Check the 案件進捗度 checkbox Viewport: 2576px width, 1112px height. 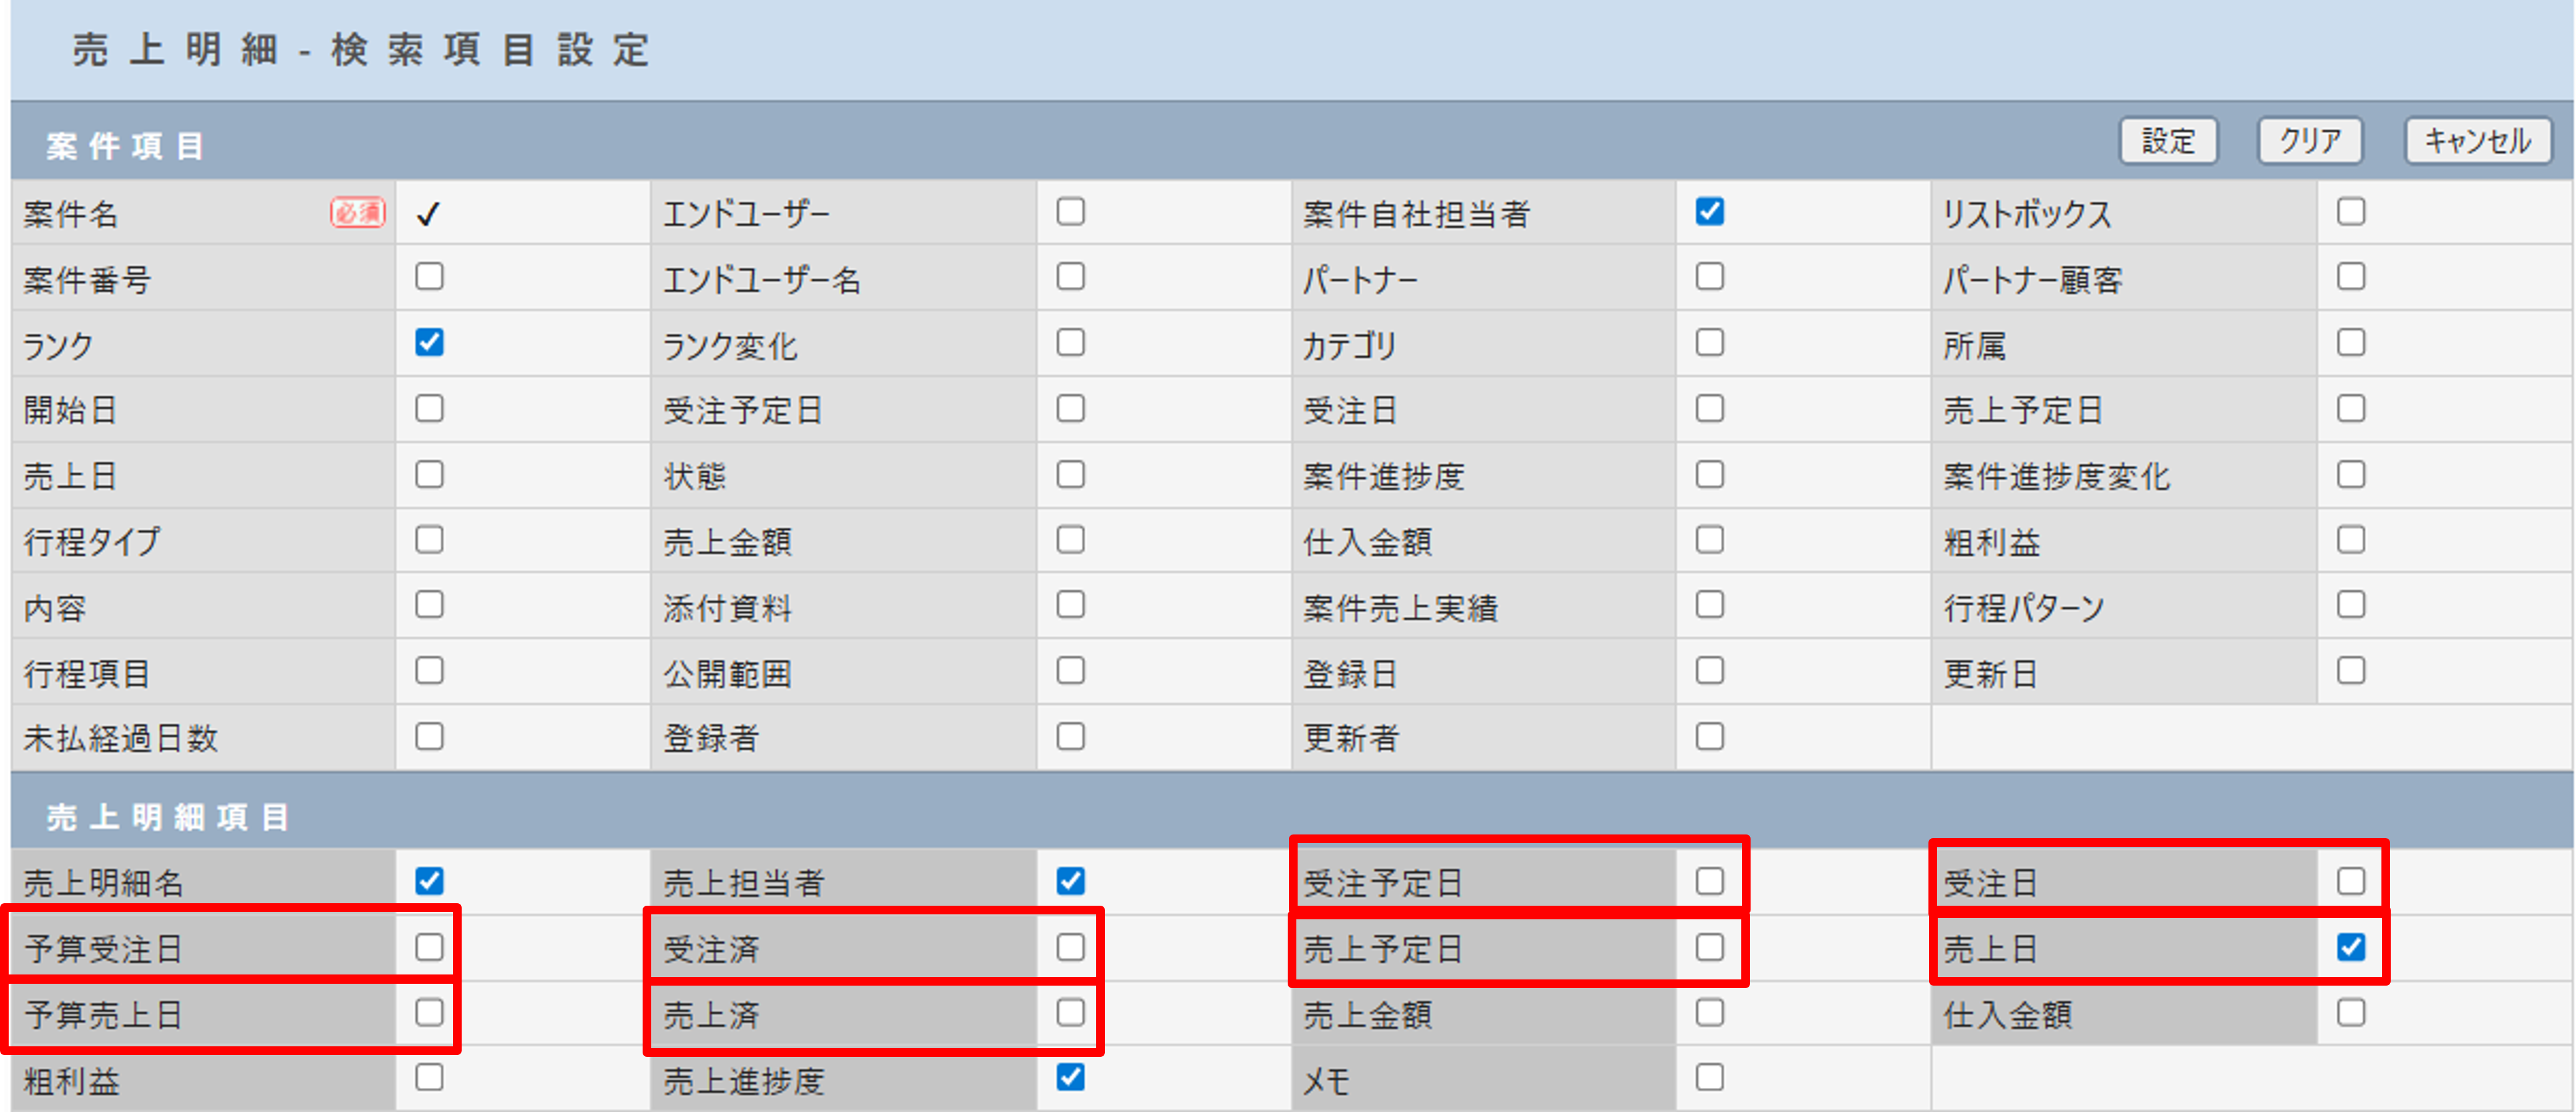click(1709, 474)
